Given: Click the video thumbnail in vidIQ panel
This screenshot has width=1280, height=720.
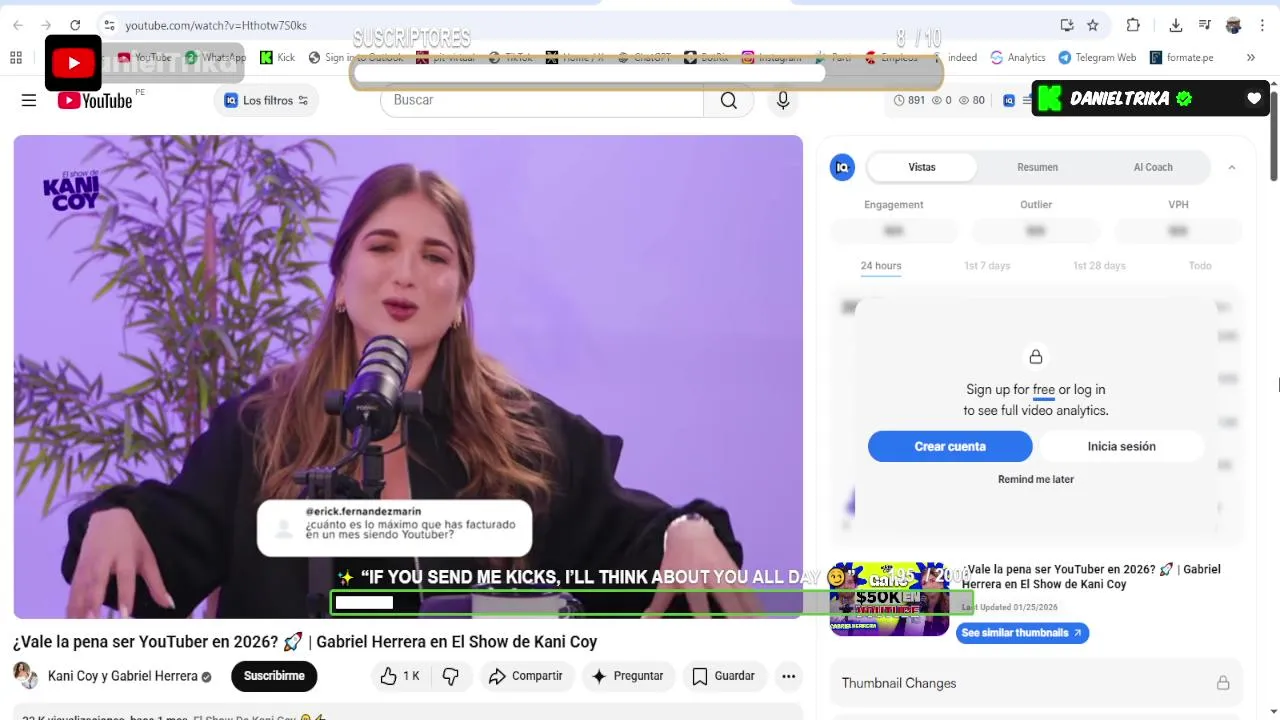Looking at the screenshot, I should point(889,598).
